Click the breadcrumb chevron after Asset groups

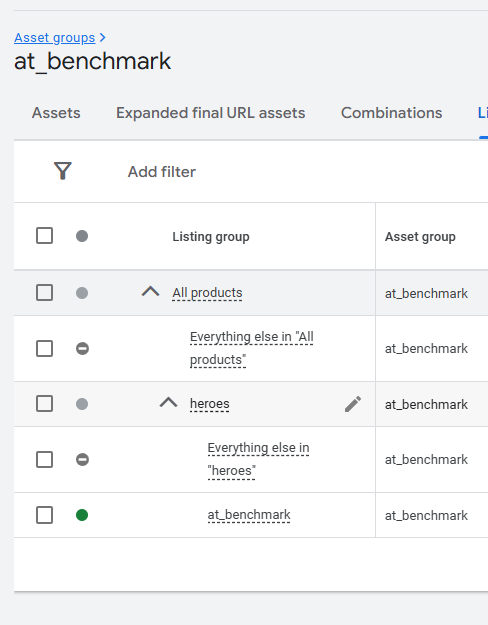[x=102, y=37]
